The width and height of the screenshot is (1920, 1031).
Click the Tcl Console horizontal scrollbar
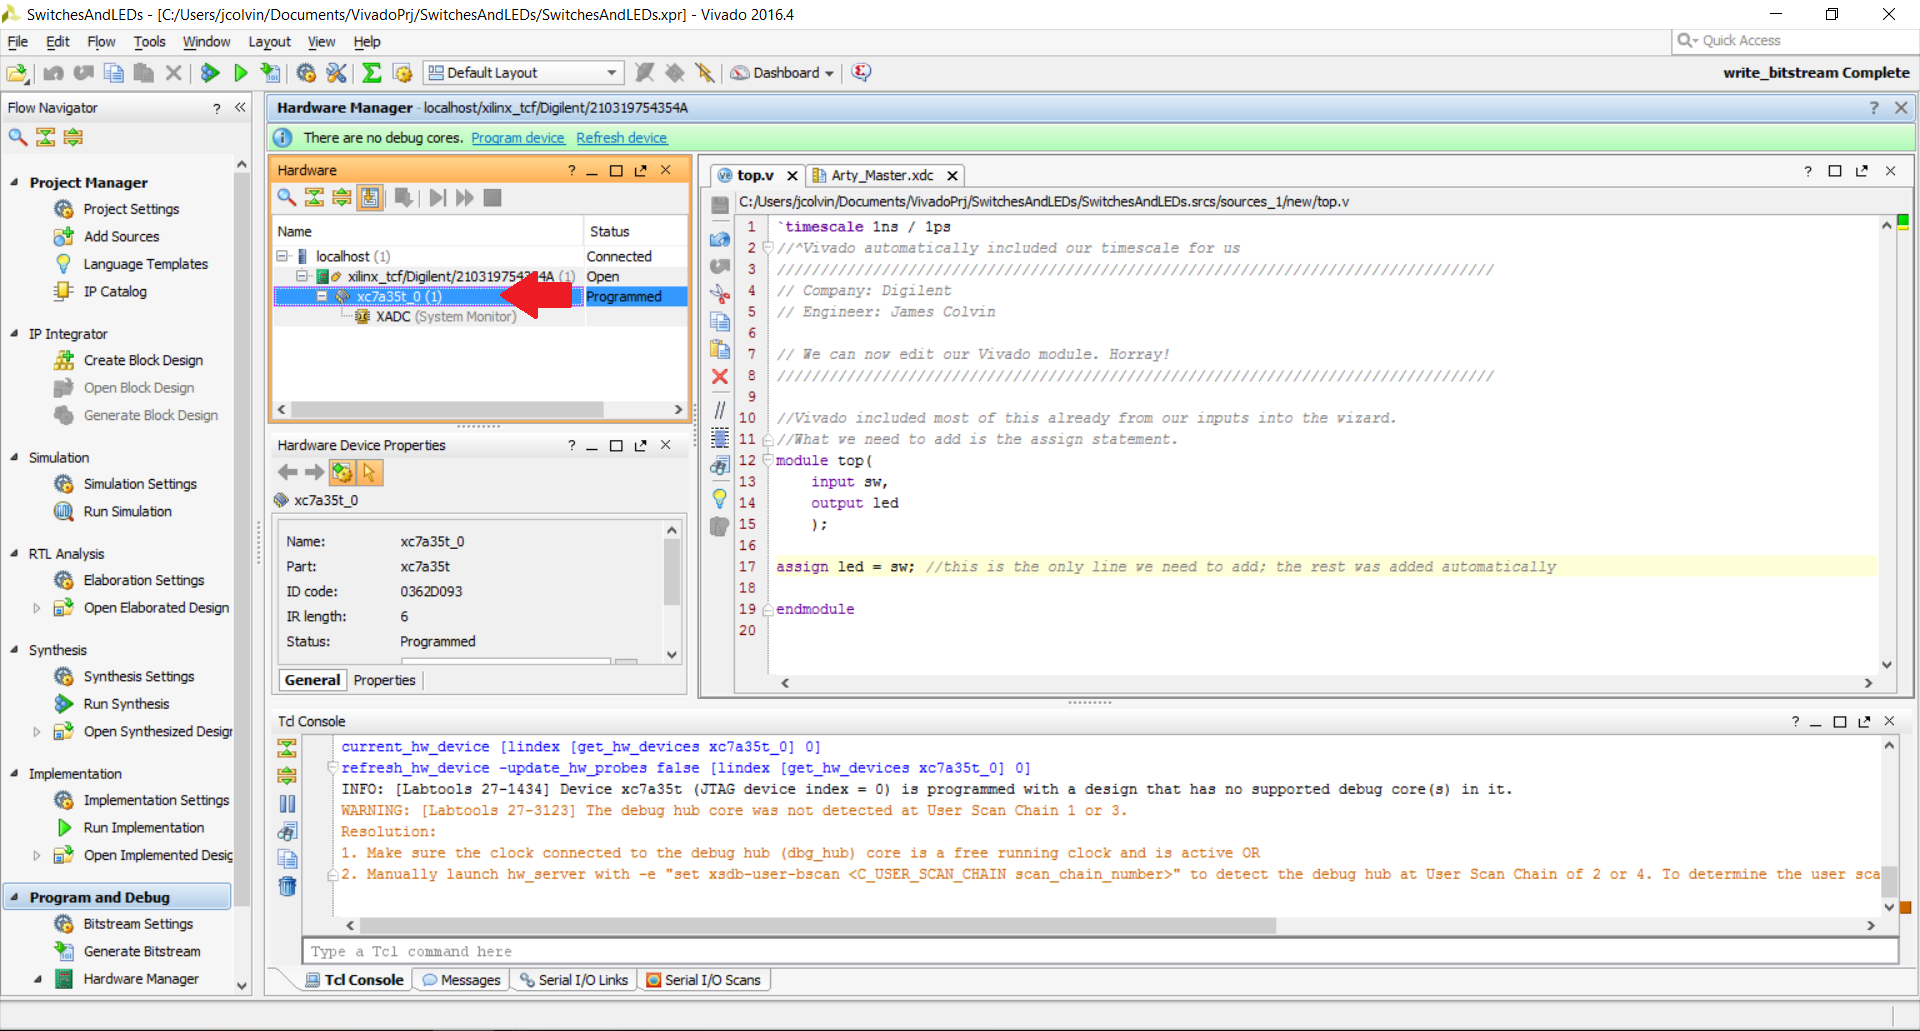(x=817, y=926)
